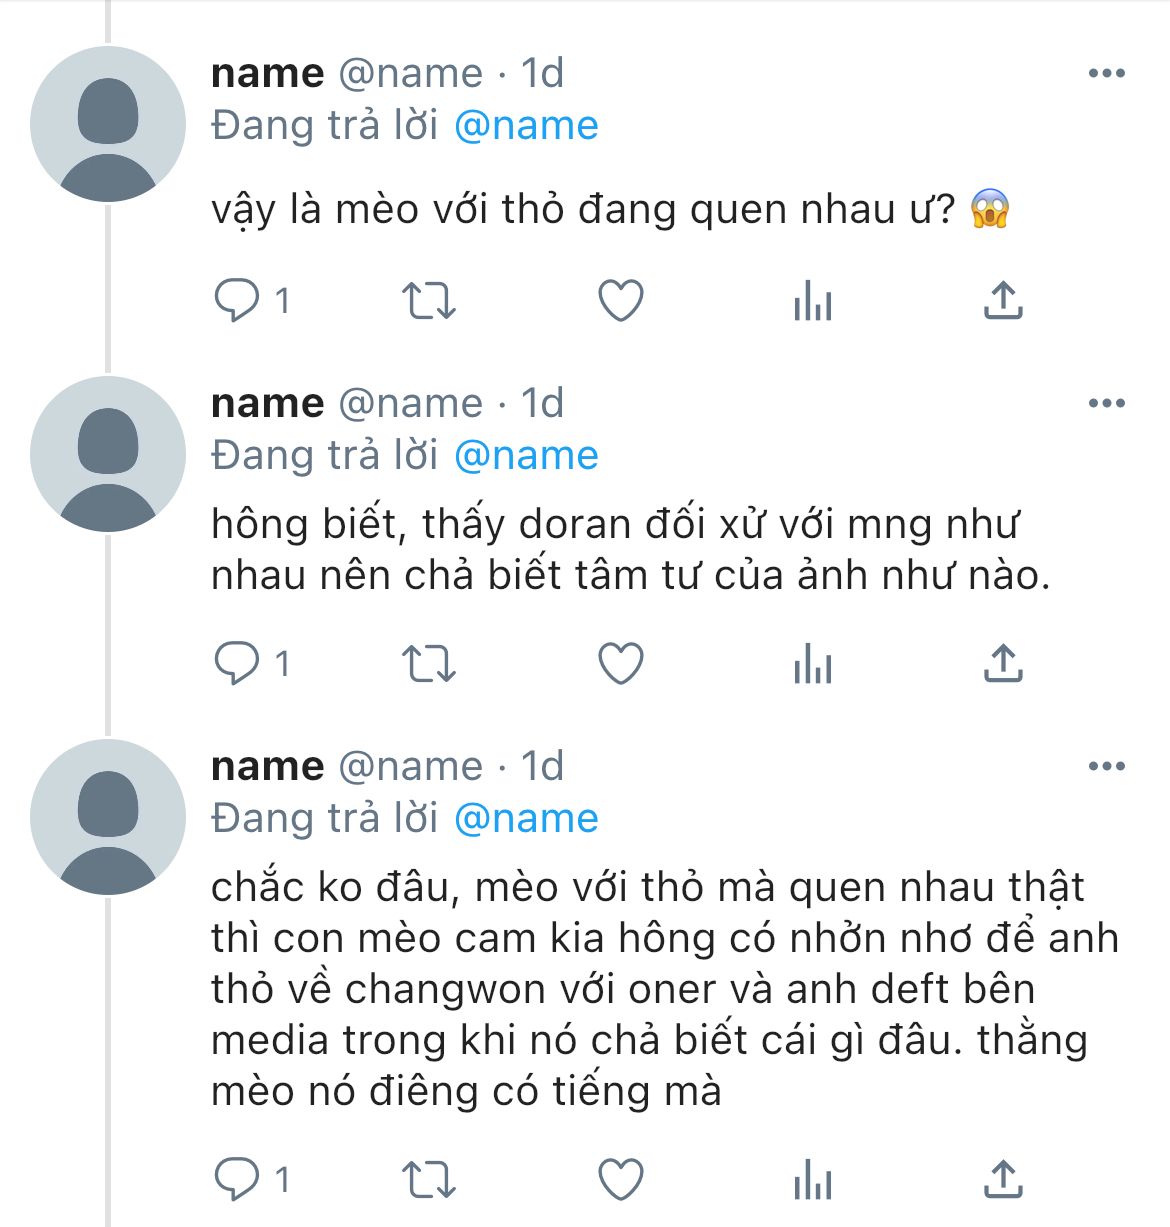View analytics for the 'chắc ko đâu' tweet

tap(812, 1179)
